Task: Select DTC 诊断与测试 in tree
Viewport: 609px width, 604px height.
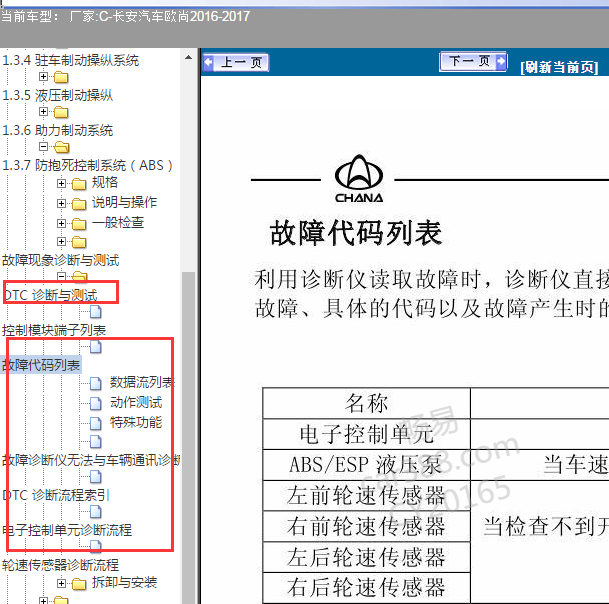Action: pyautogui.click(x=50, y=295)
